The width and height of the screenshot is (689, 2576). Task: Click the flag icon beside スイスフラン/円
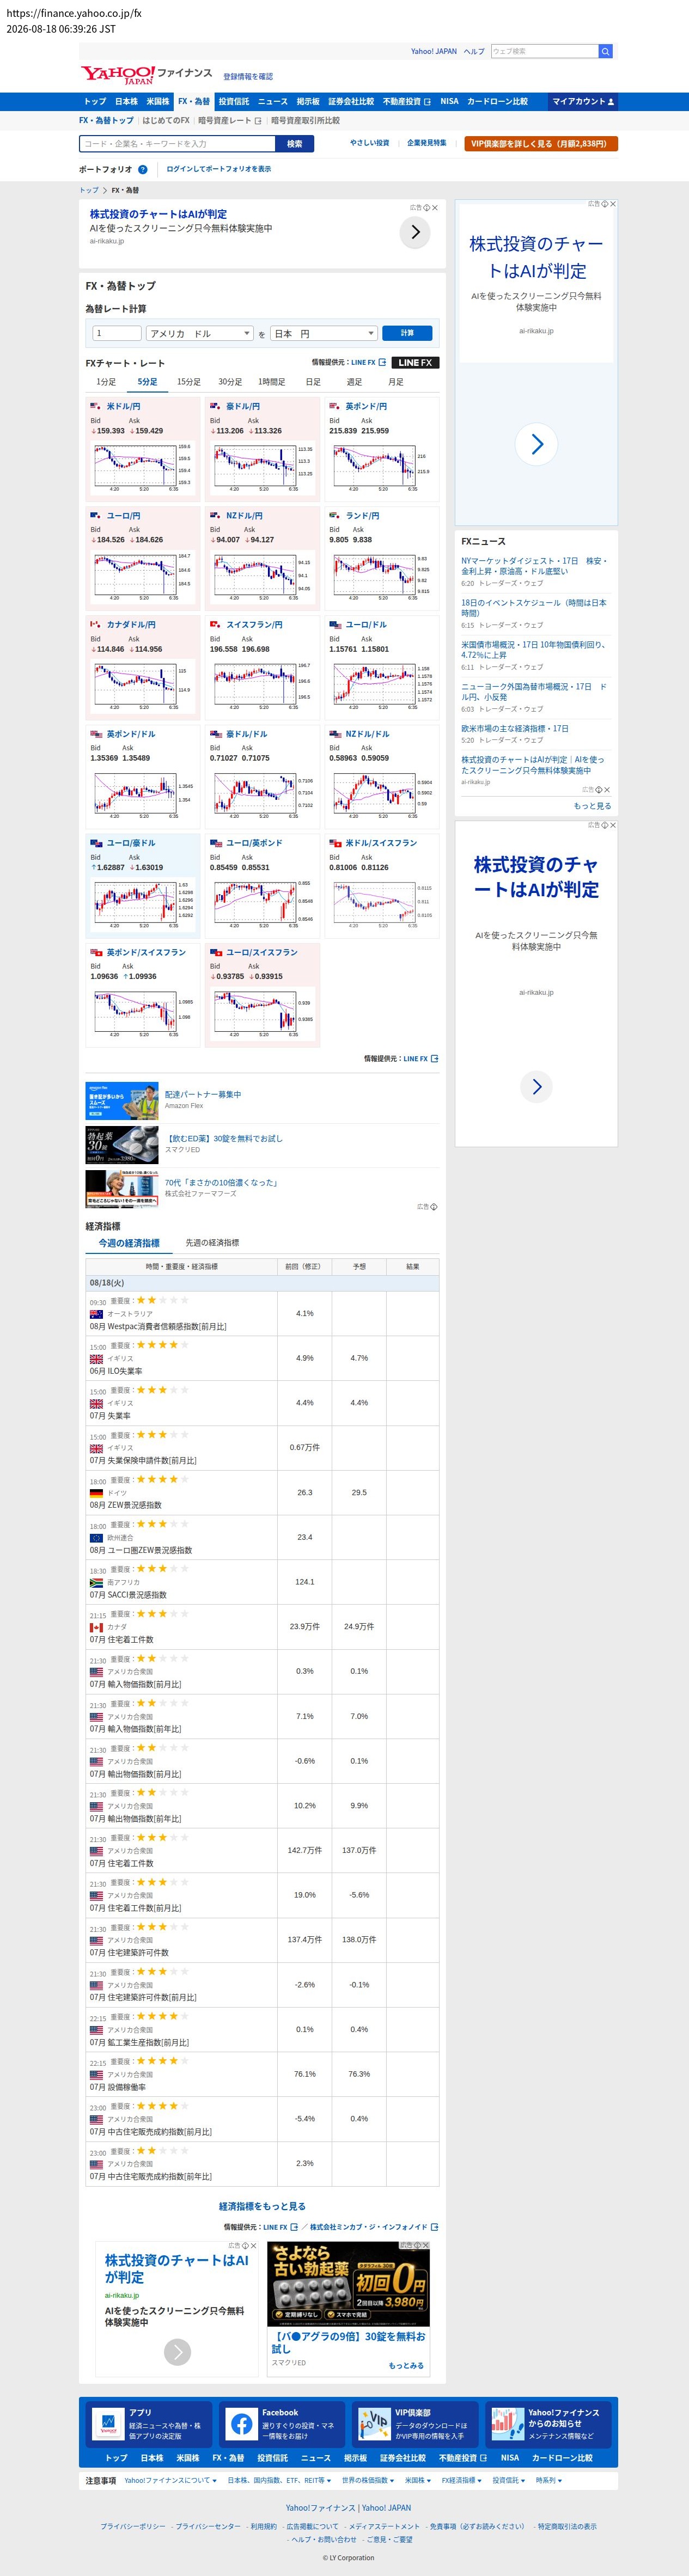click(x=215, y=625)
